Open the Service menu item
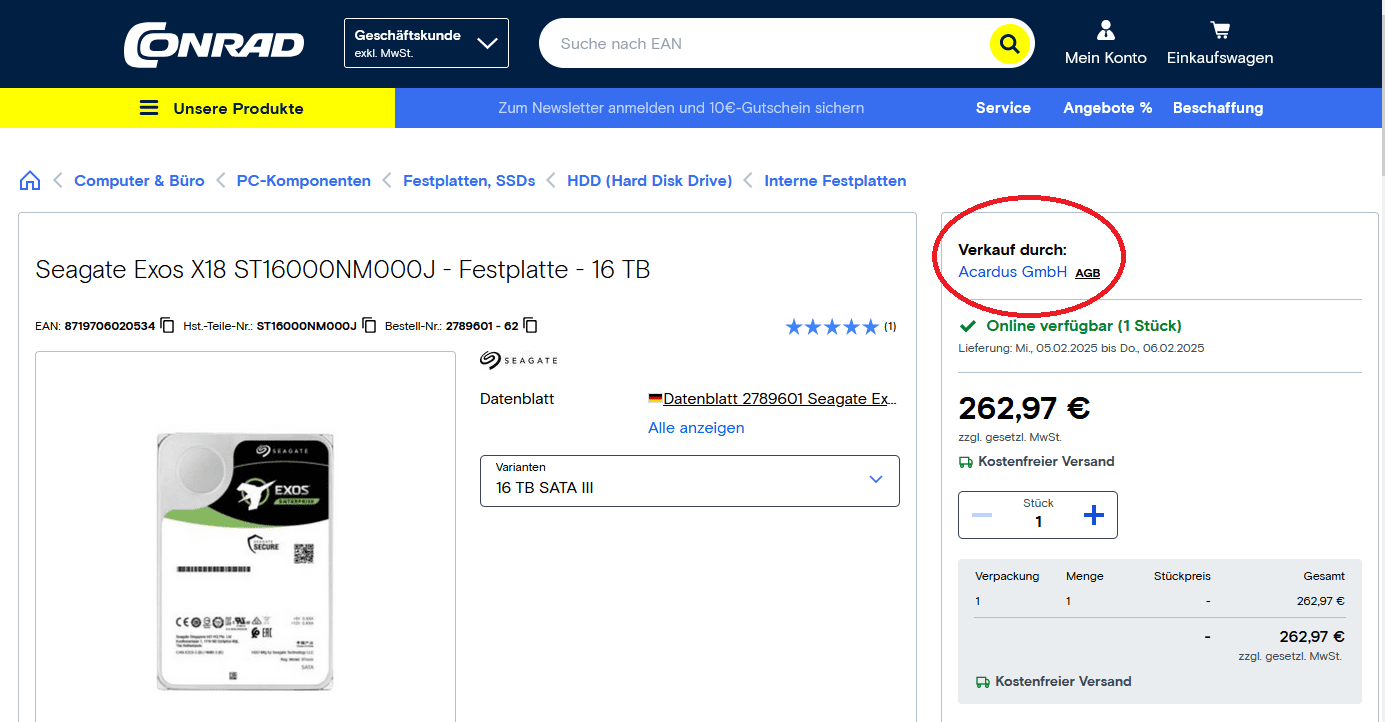 1003,108
